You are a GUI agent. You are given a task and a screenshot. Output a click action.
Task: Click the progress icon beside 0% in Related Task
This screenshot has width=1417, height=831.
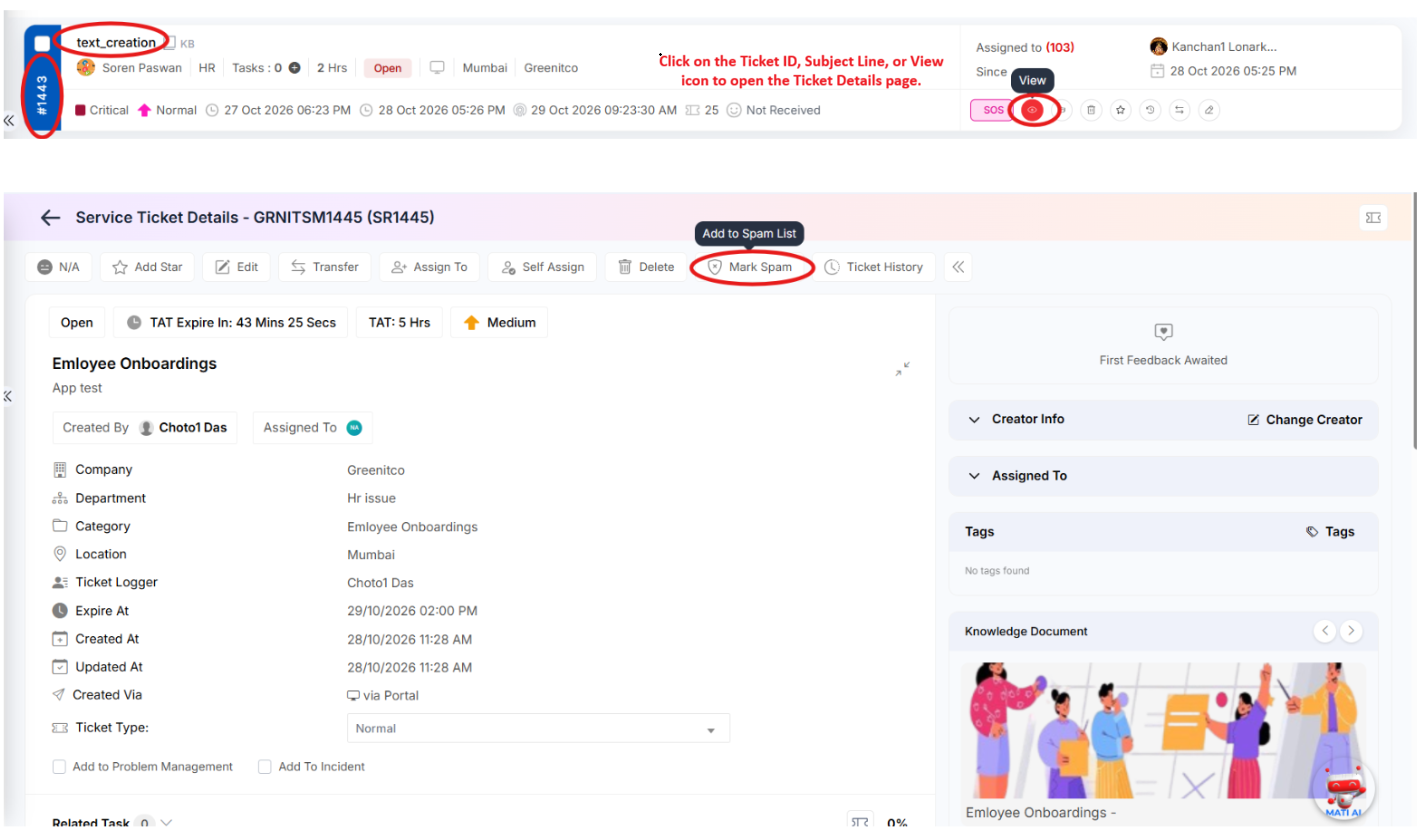860,822
